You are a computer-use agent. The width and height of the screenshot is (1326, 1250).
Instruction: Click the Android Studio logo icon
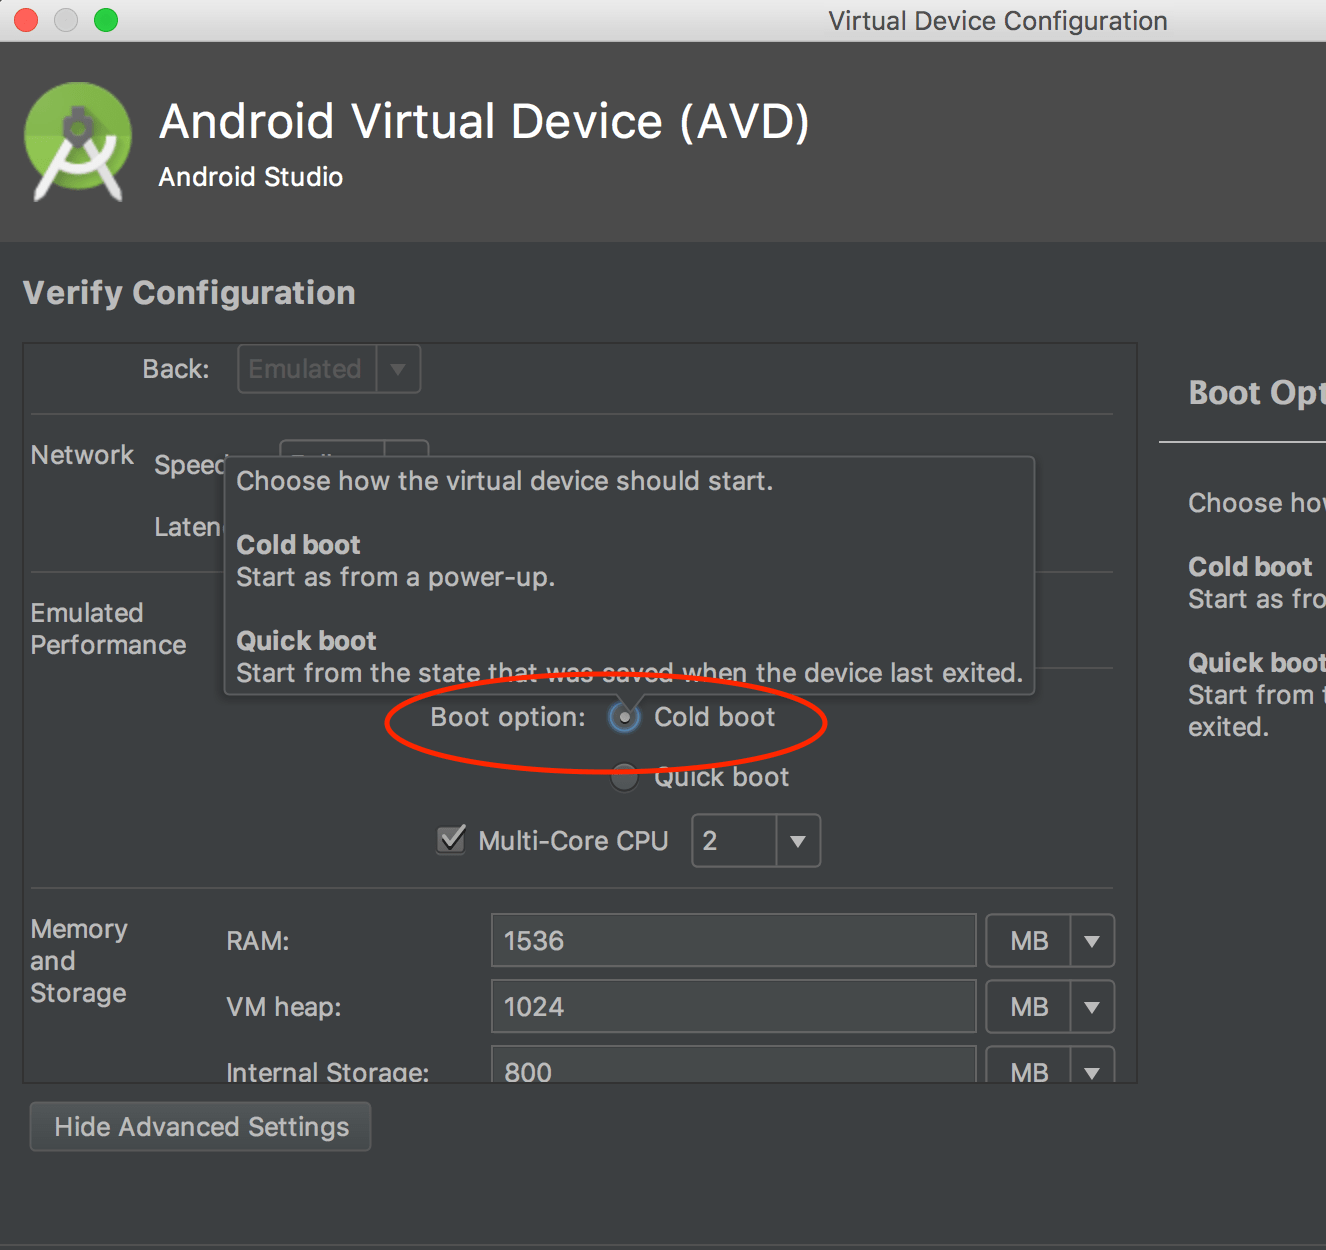pyautogui.click(x=78, y=142)
